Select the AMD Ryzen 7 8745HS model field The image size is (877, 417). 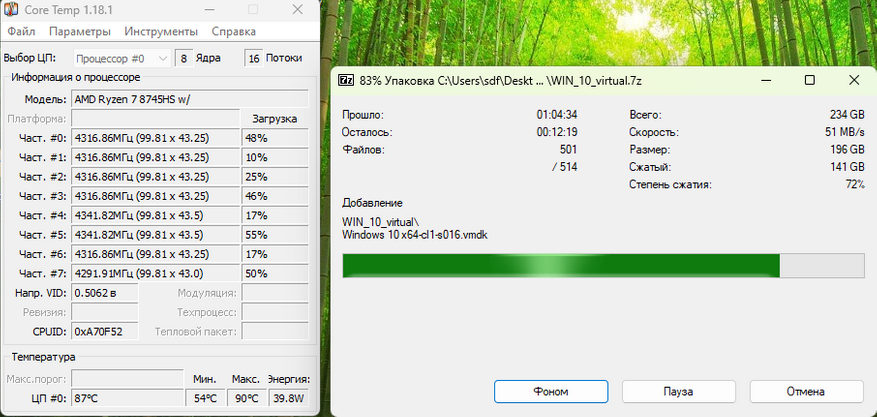(190, 99)
